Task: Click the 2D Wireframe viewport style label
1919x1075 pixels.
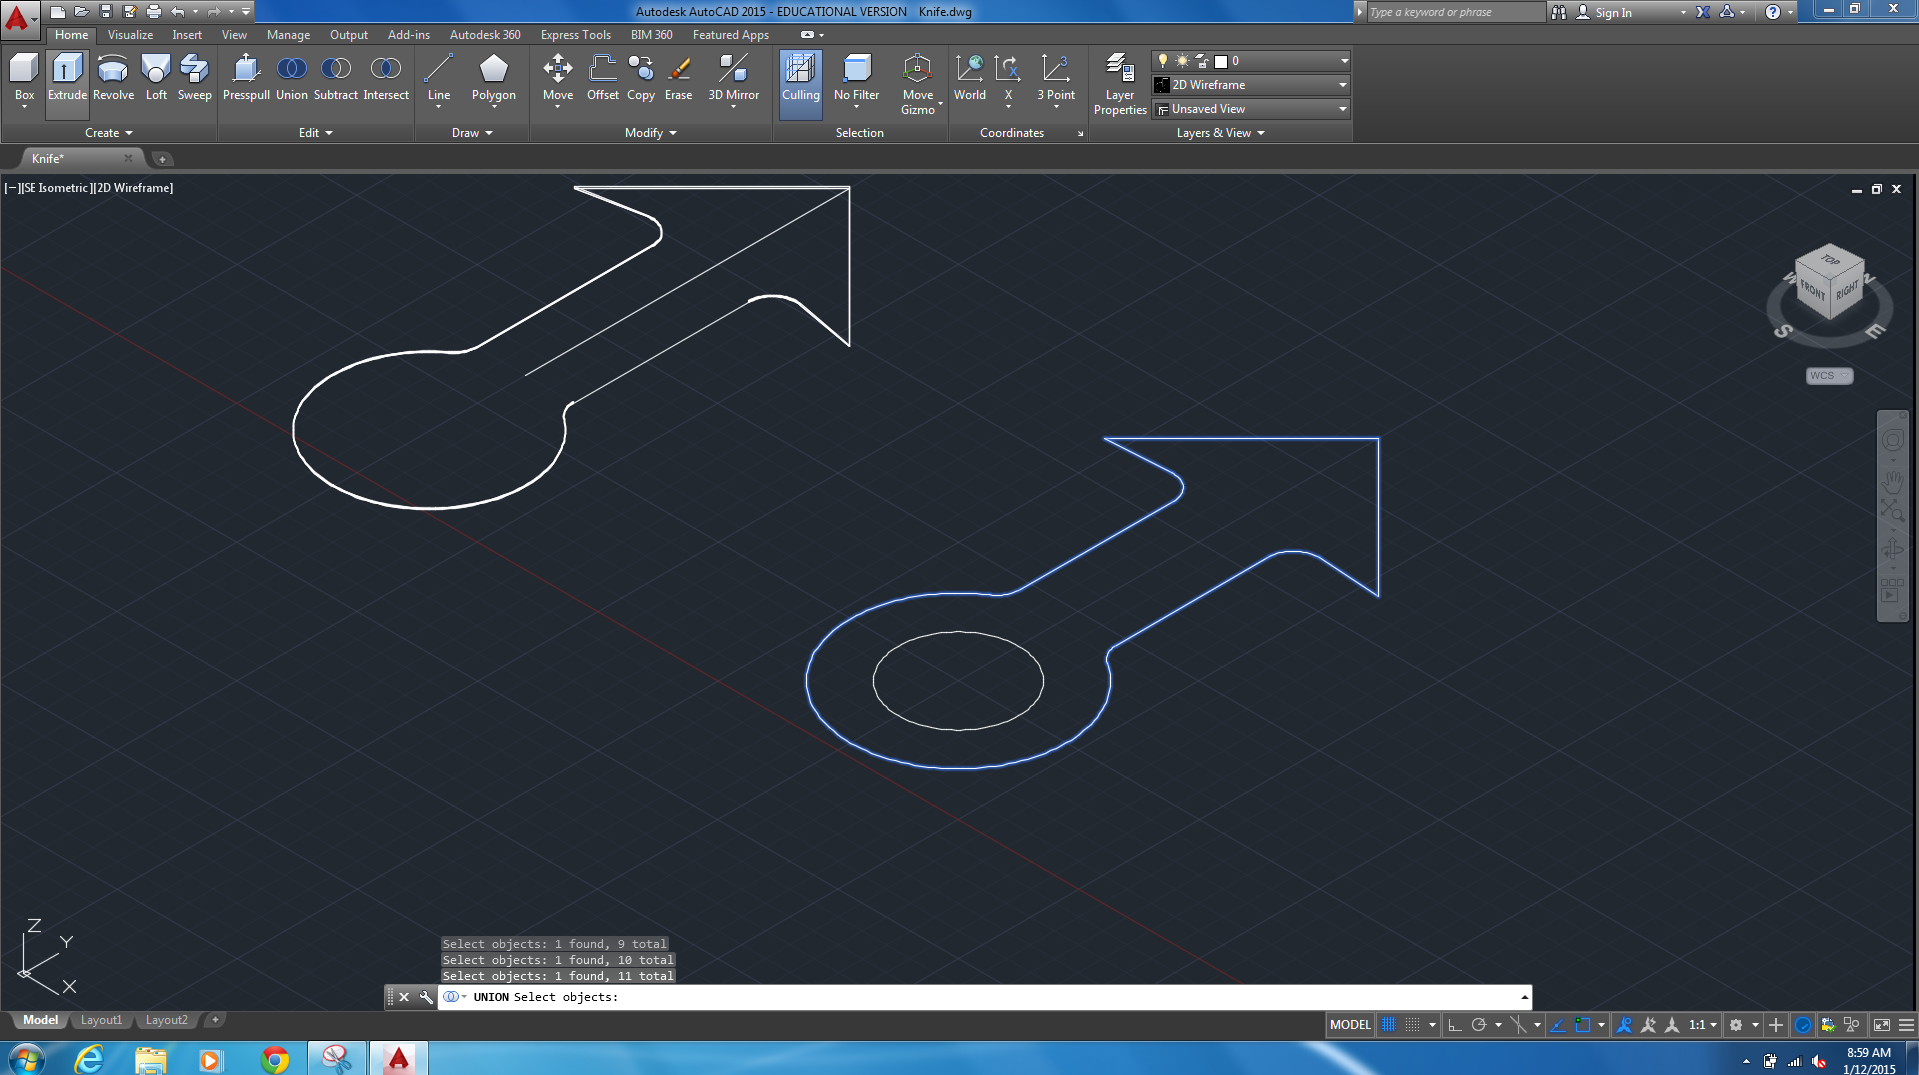Action: tap(134, 188)
